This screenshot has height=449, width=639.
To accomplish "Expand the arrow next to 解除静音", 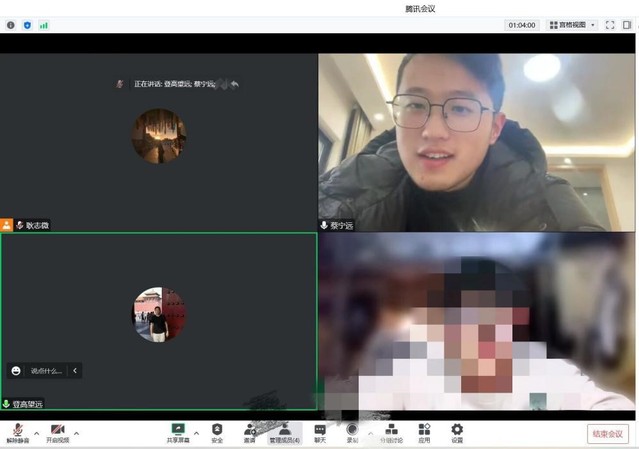I will [x=36, y=433].
